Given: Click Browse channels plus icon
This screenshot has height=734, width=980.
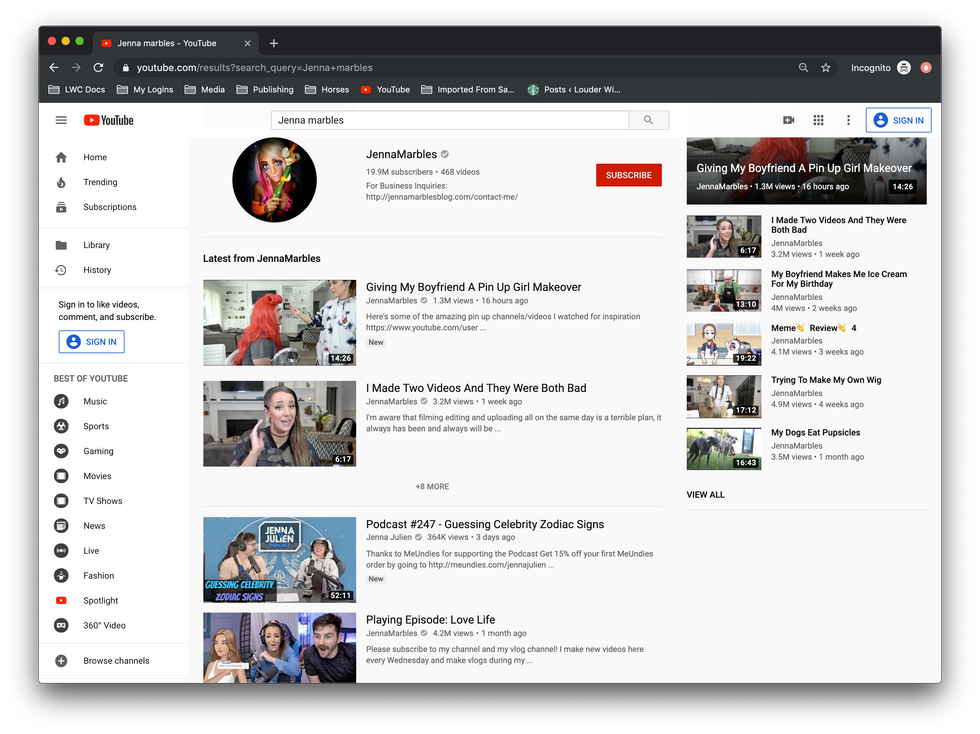Looking at the screenshot, I should coord(61,661).
